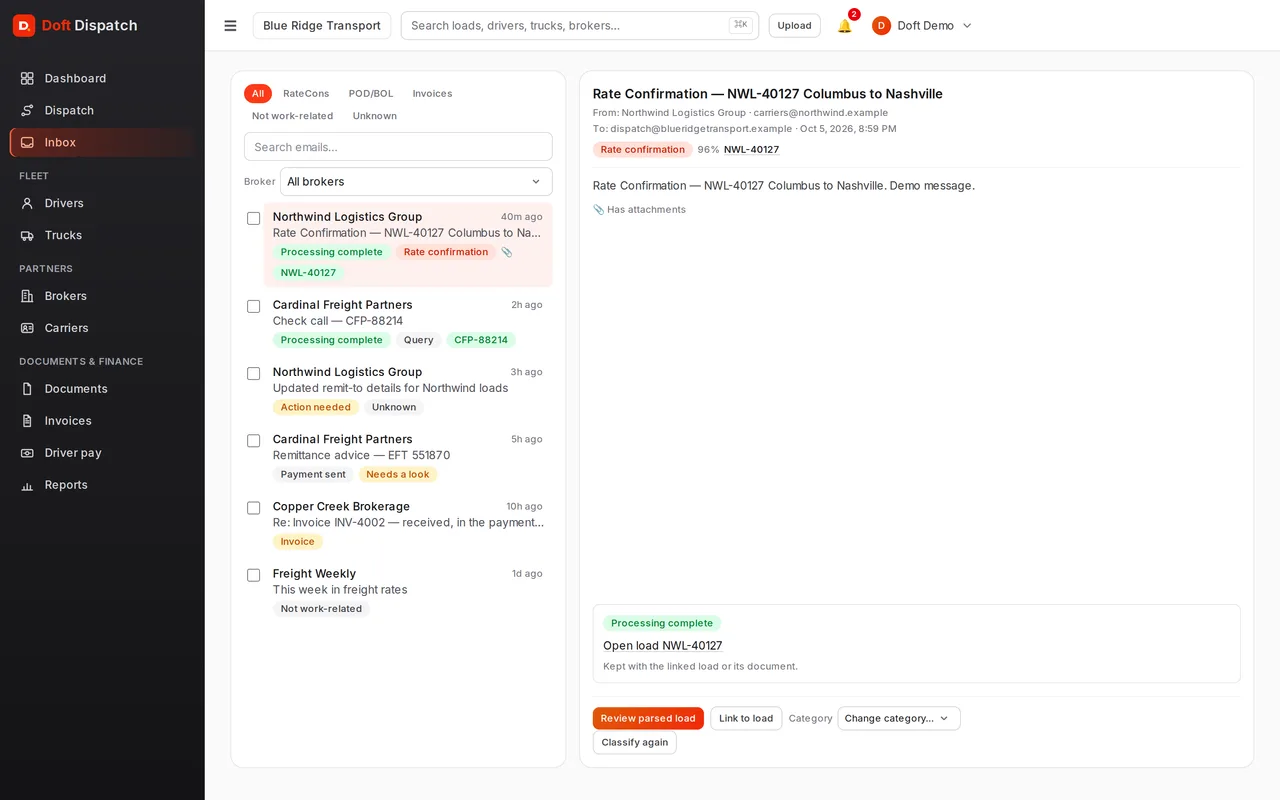1280x800 pixels.
Task: Open Carriers under Partners
Action: [x=102, y=328]
